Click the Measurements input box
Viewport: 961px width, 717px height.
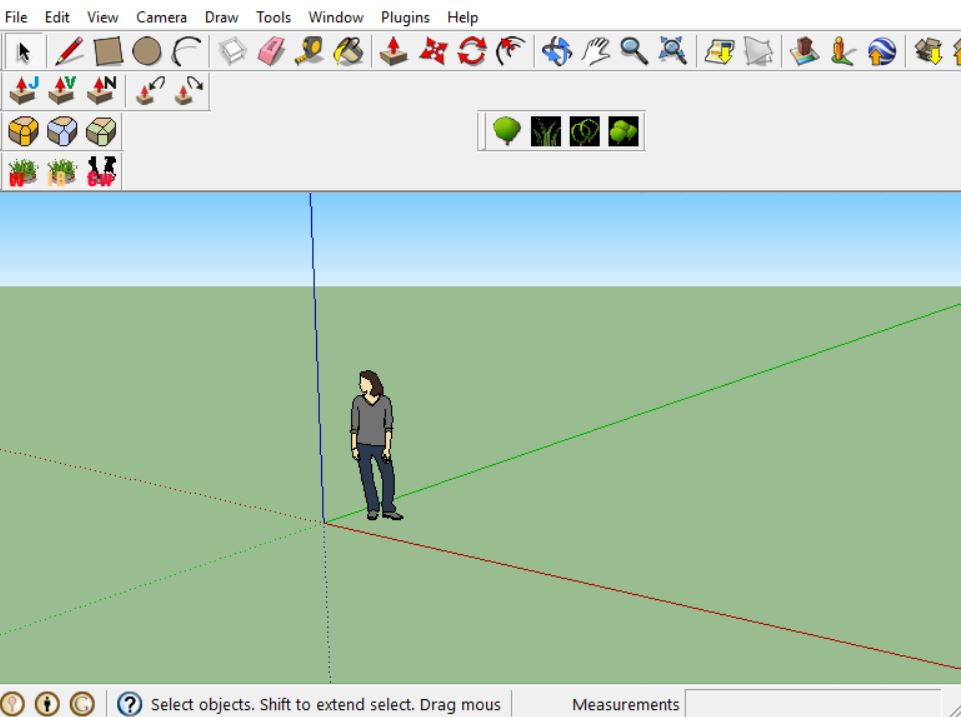(812, 704)
